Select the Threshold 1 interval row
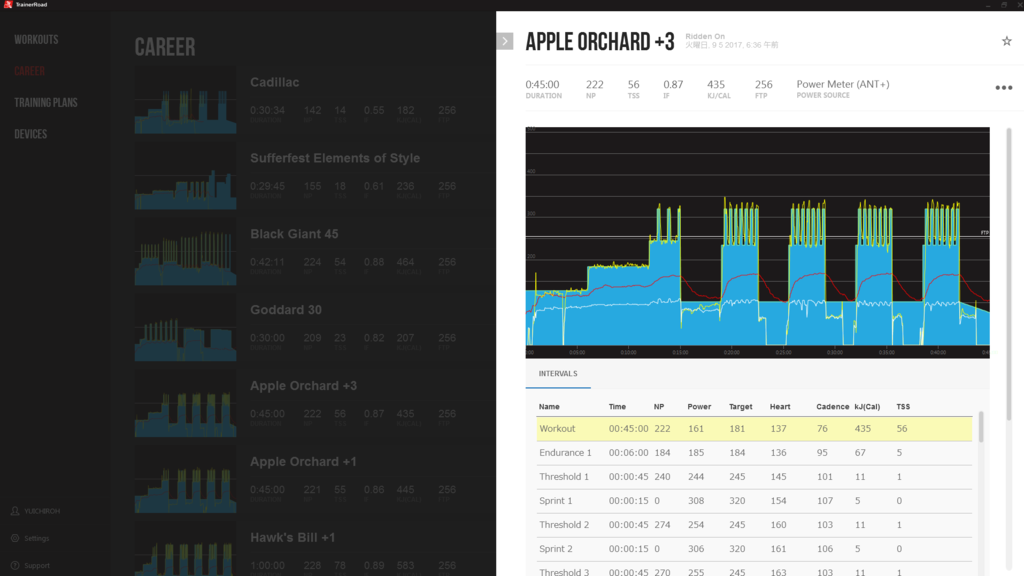The width and height of the screenshot is (1024, 576). tap(754, 477)
